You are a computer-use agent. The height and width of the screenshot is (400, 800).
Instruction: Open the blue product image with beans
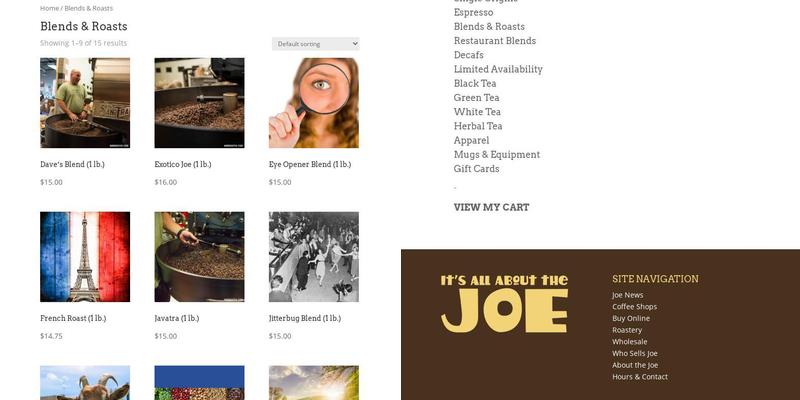pyautogui.click(x=199, y=383)
